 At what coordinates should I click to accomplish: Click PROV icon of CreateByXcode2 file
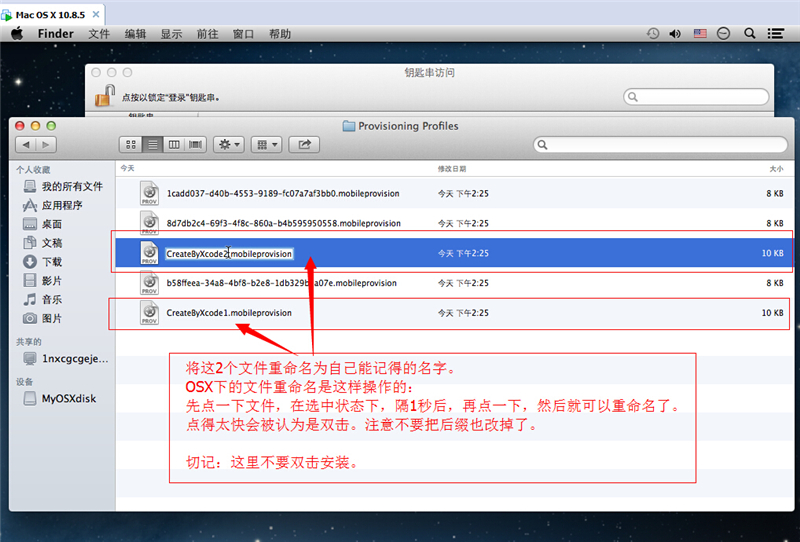pos(149,253)
